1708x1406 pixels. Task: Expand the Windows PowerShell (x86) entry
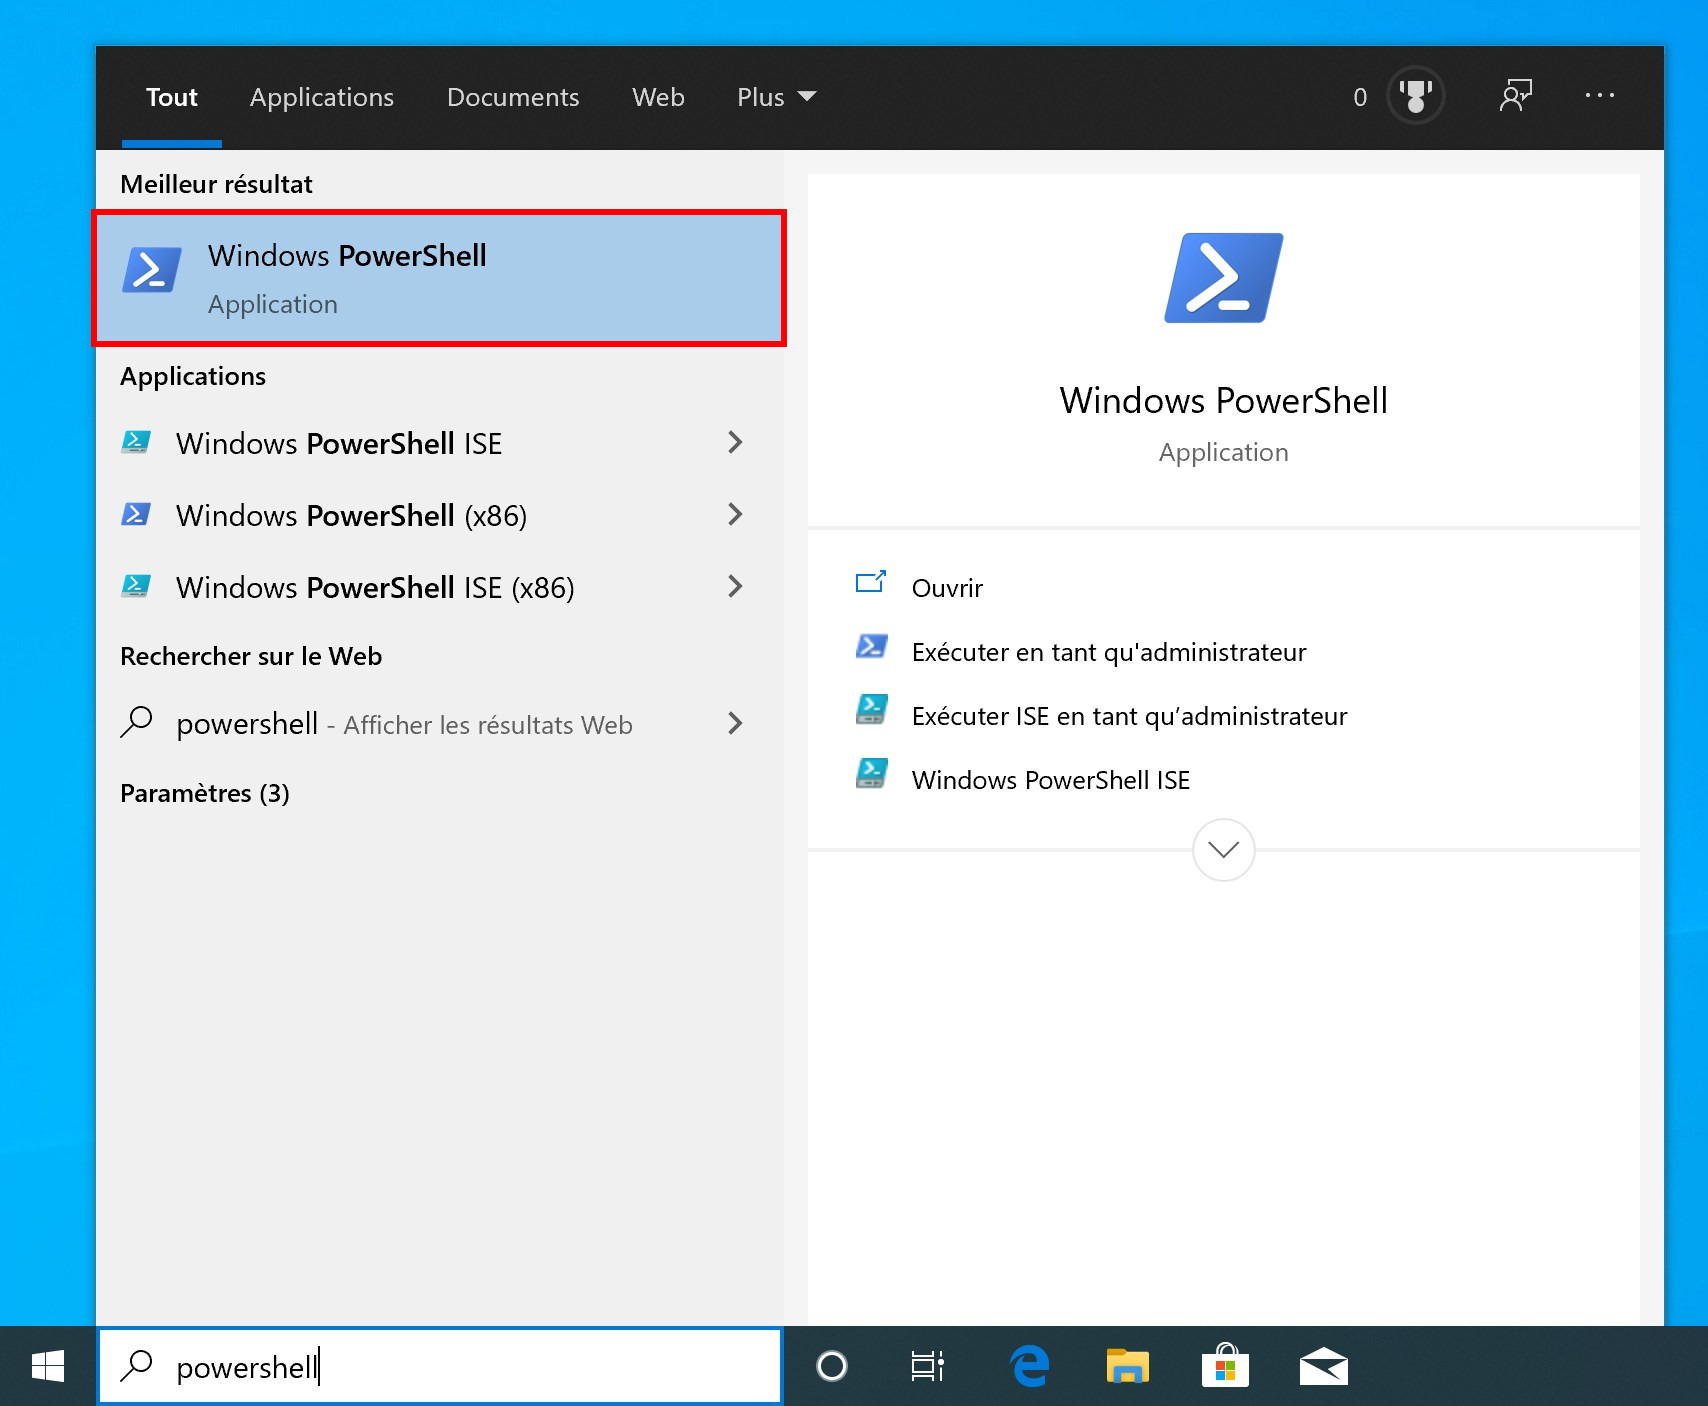click(x=735, y=515)
